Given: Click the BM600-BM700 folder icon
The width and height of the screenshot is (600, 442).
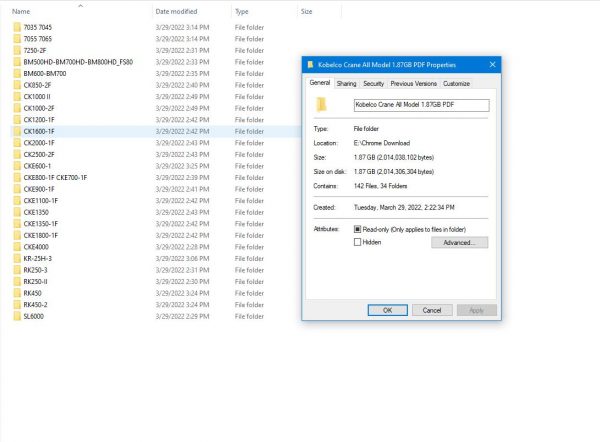Looking at the screenshot, I should tap(17, 73).
